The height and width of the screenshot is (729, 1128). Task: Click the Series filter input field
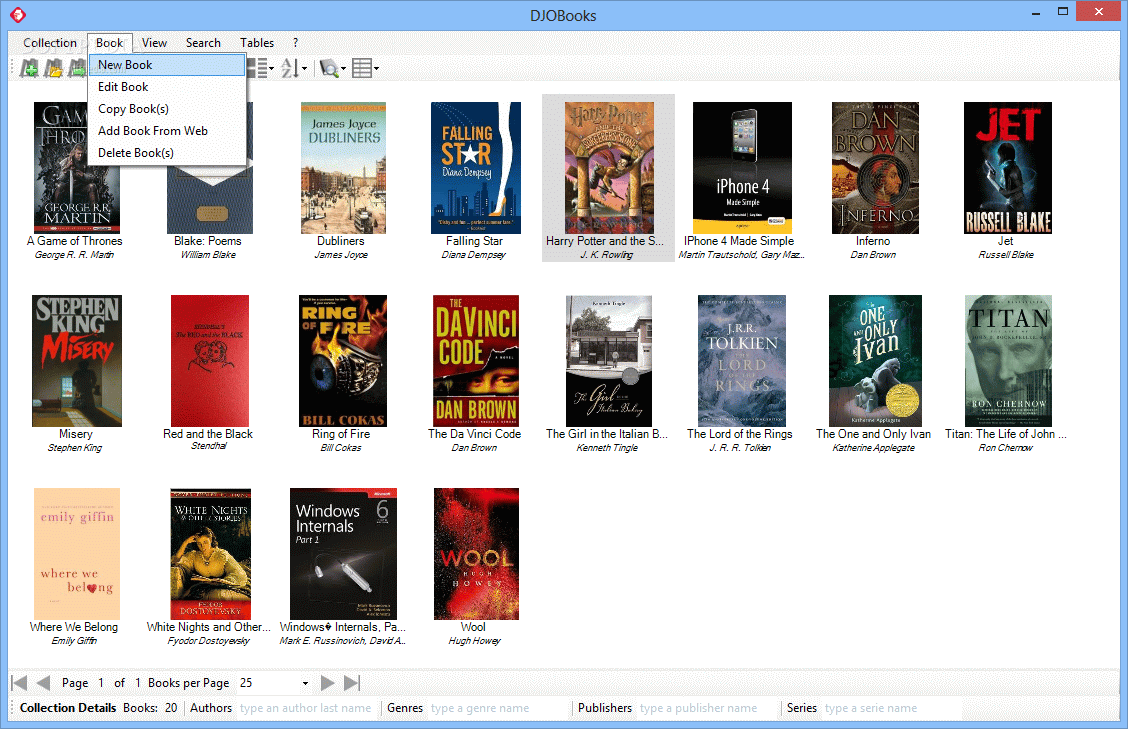coord(892,708)
